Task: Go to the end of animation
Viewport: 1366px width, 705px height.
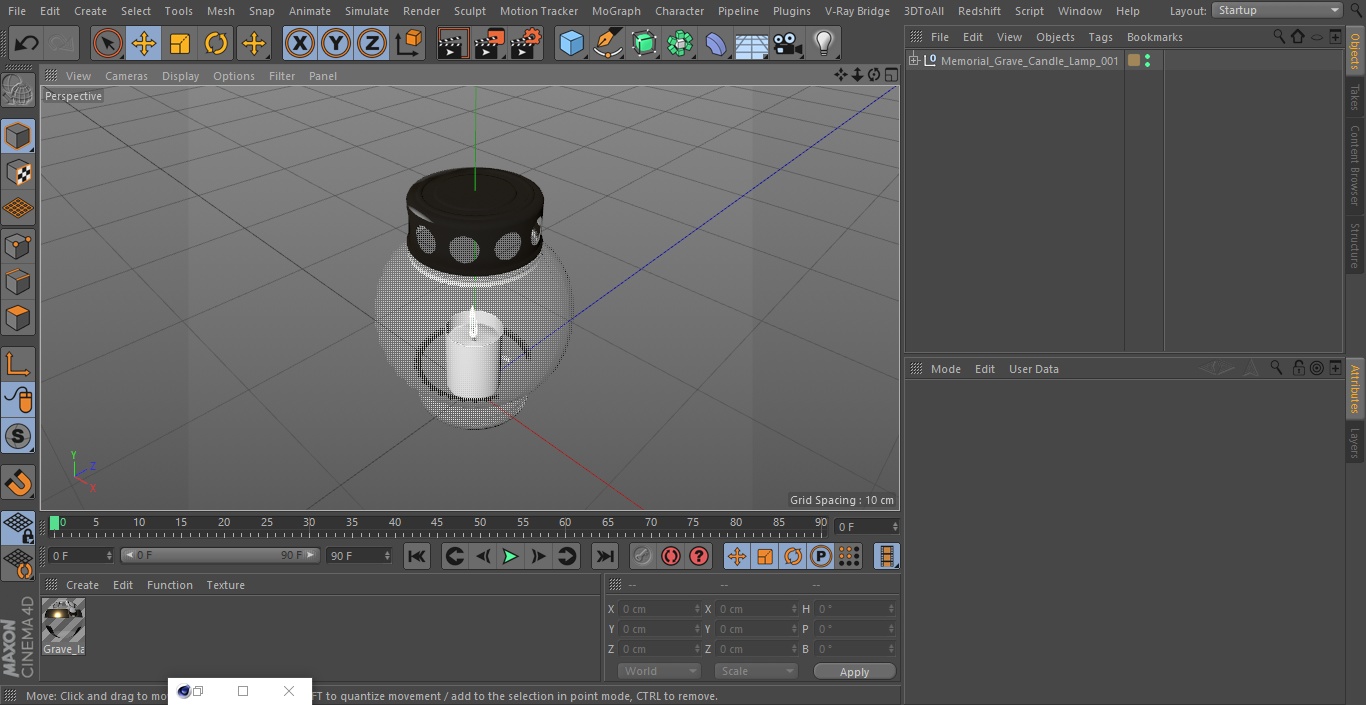Action: tap(605, 556)
